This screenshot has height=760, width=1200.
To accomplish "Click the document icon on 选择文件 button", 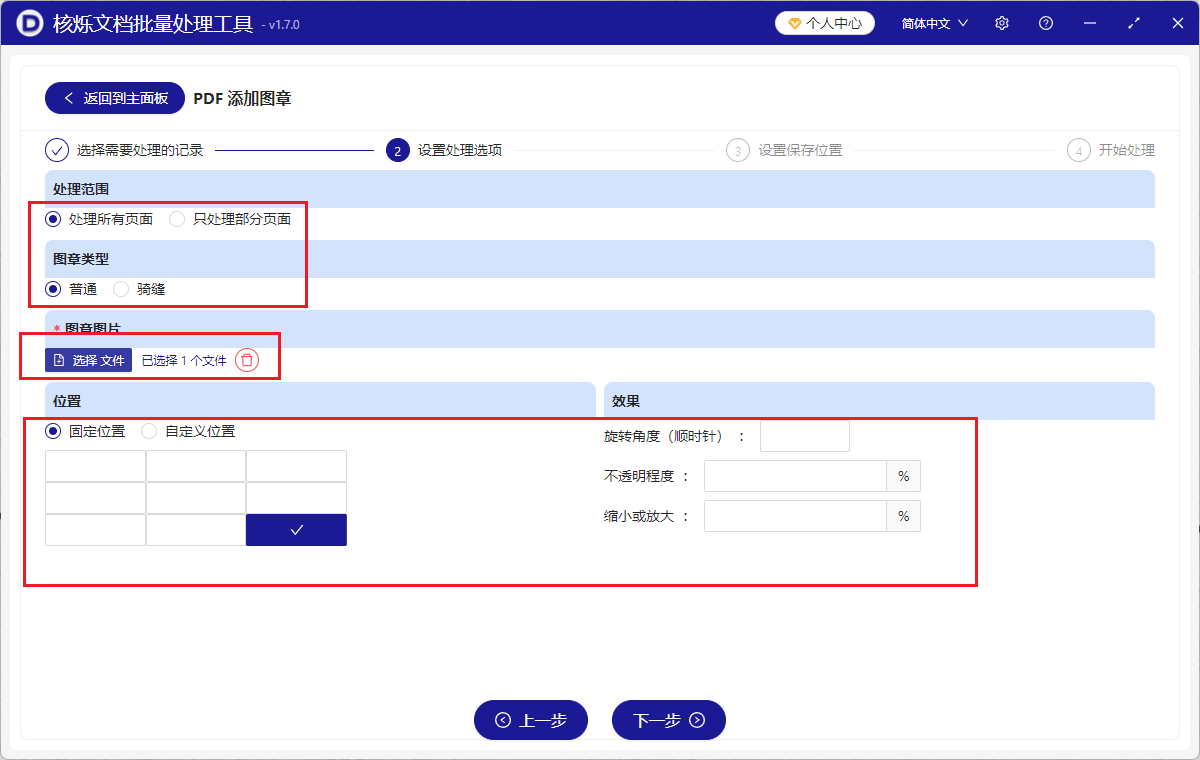I will (x=57, y=360).
